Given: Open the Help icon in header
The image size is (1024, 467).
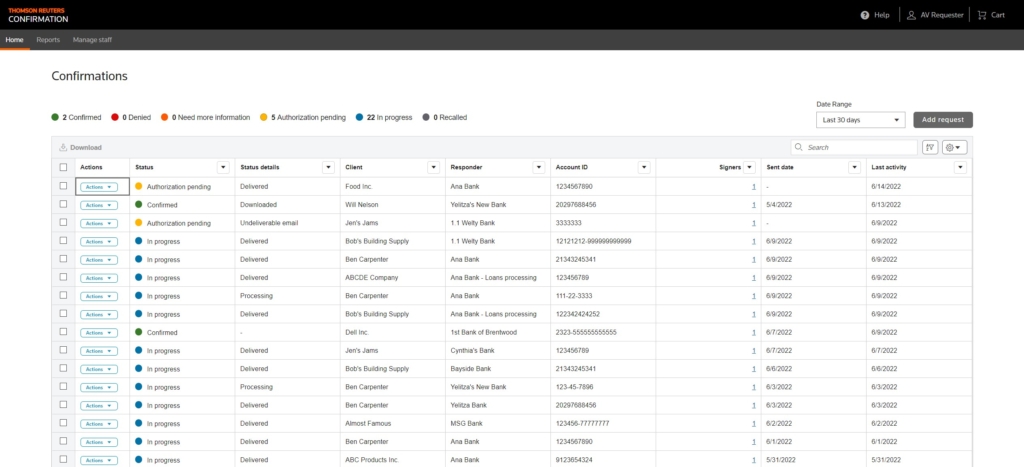Looking at the screenshot, I should point(865,15).
